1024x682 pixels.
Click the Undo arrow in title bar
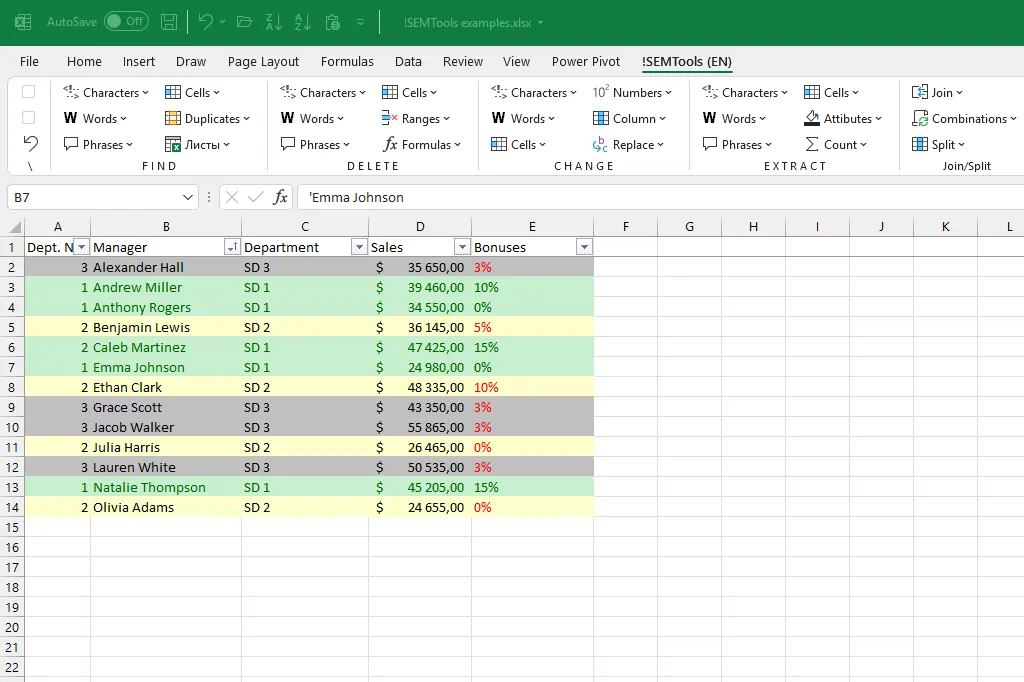(205, 22)
